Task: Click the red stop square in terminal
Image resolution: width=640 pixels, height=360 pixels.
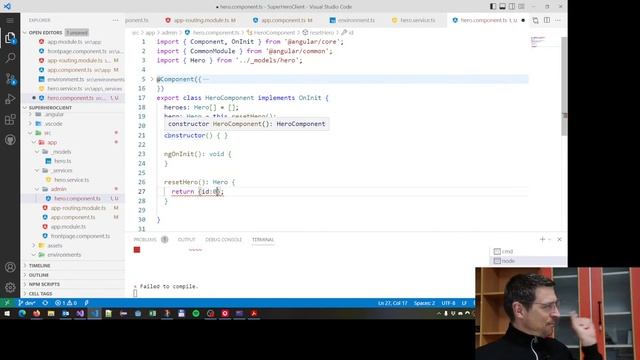Action: pos(137,250)
